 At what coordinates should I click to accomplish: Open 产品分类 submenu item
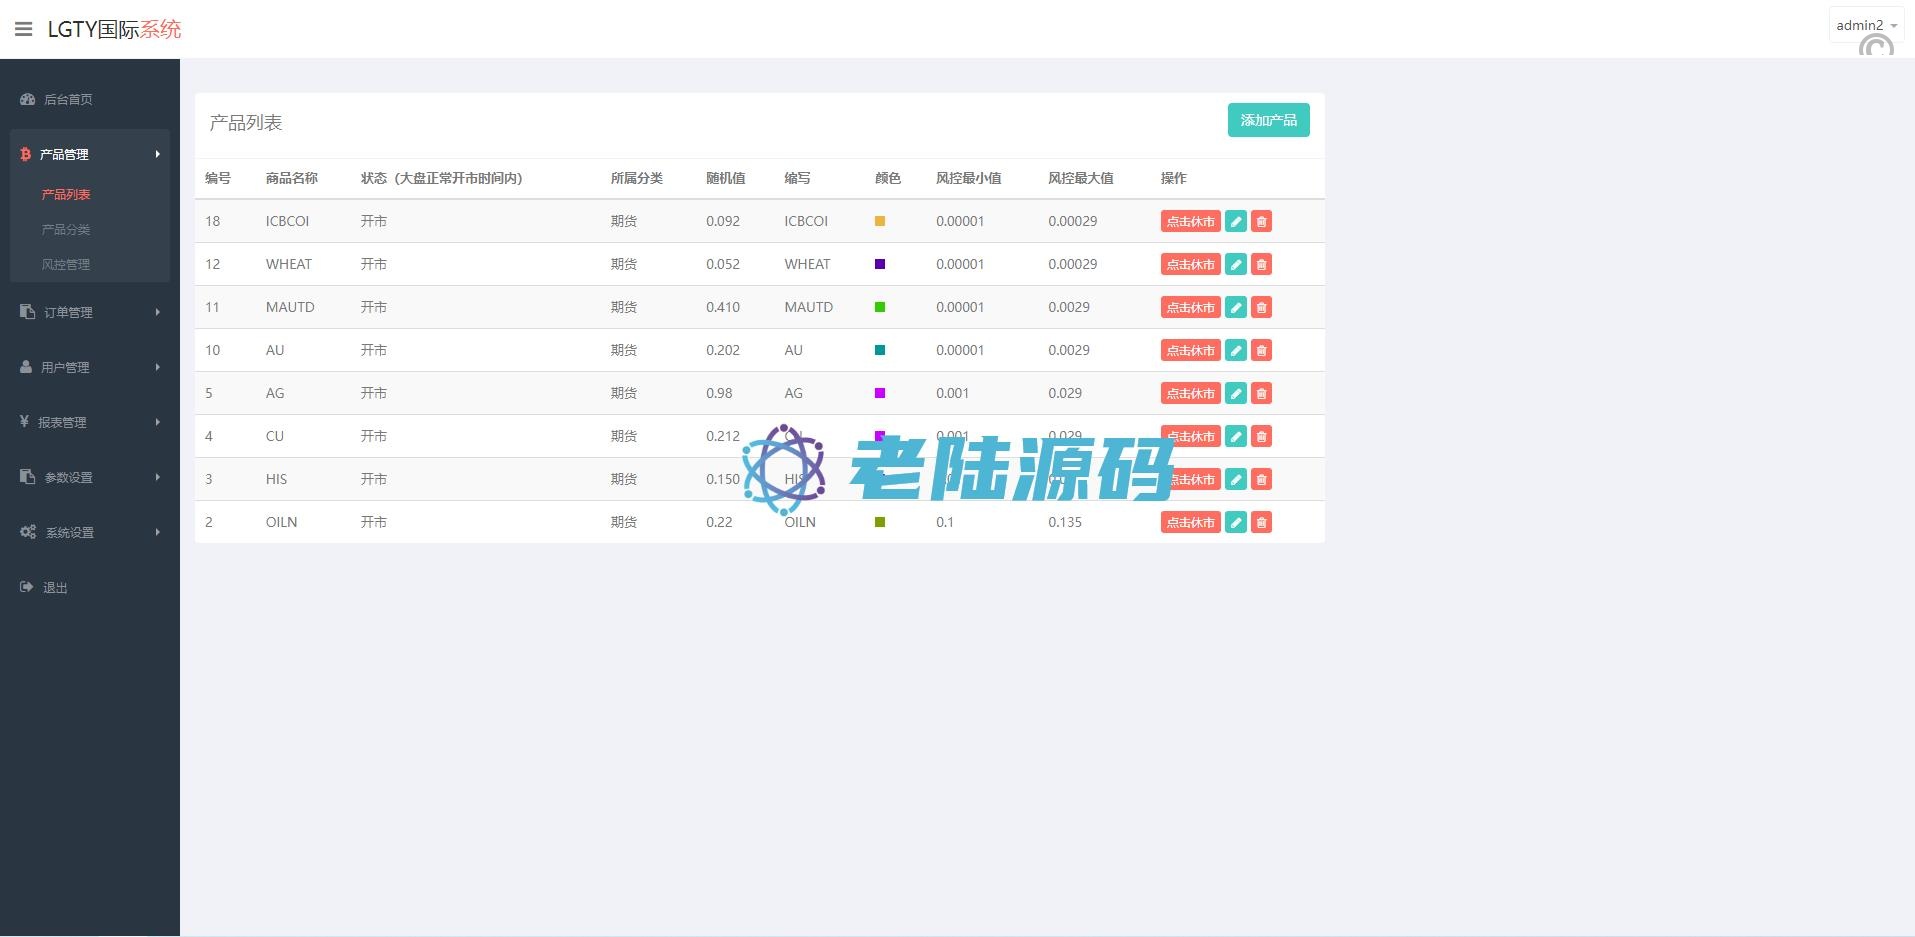66,229
